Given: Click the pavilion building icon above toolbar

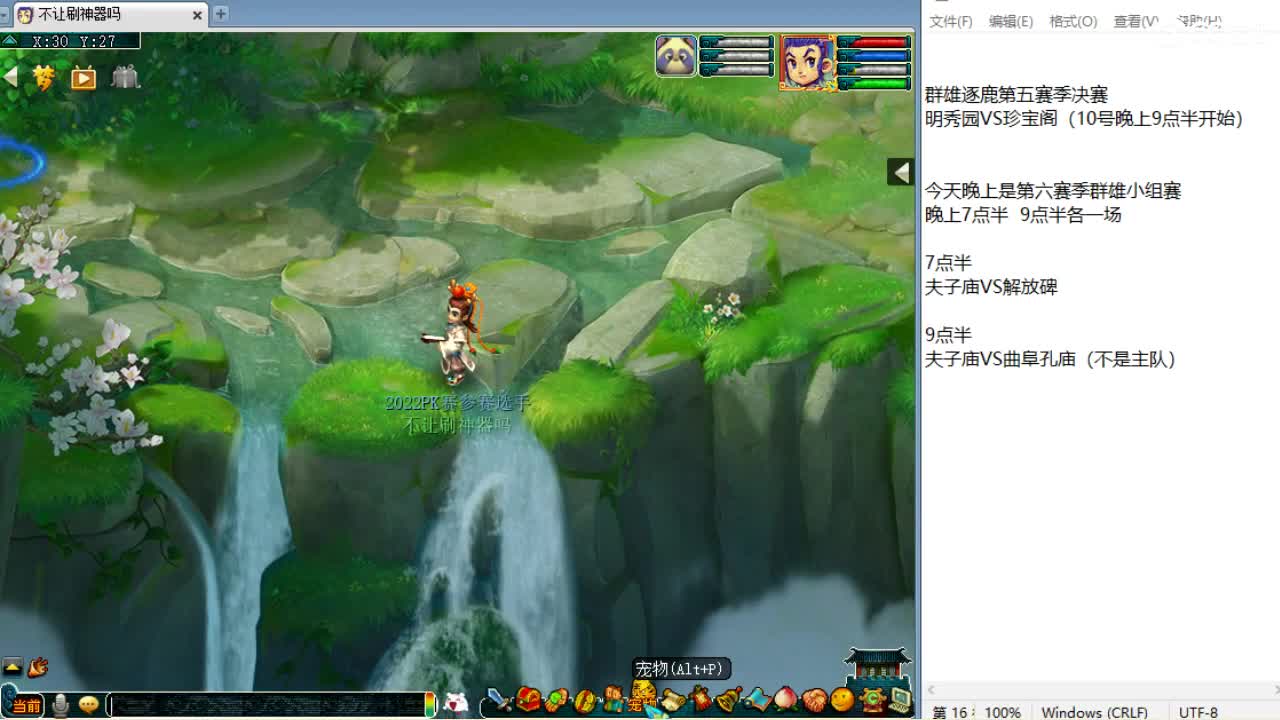Looking at the screenshot, I should pyautogui.click(x=877, y=665).
